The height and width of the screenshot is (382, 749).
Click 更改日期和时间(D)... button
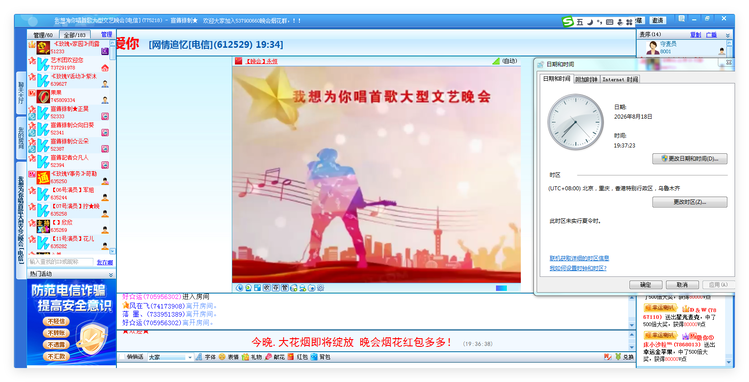click(x=690, y=159)
